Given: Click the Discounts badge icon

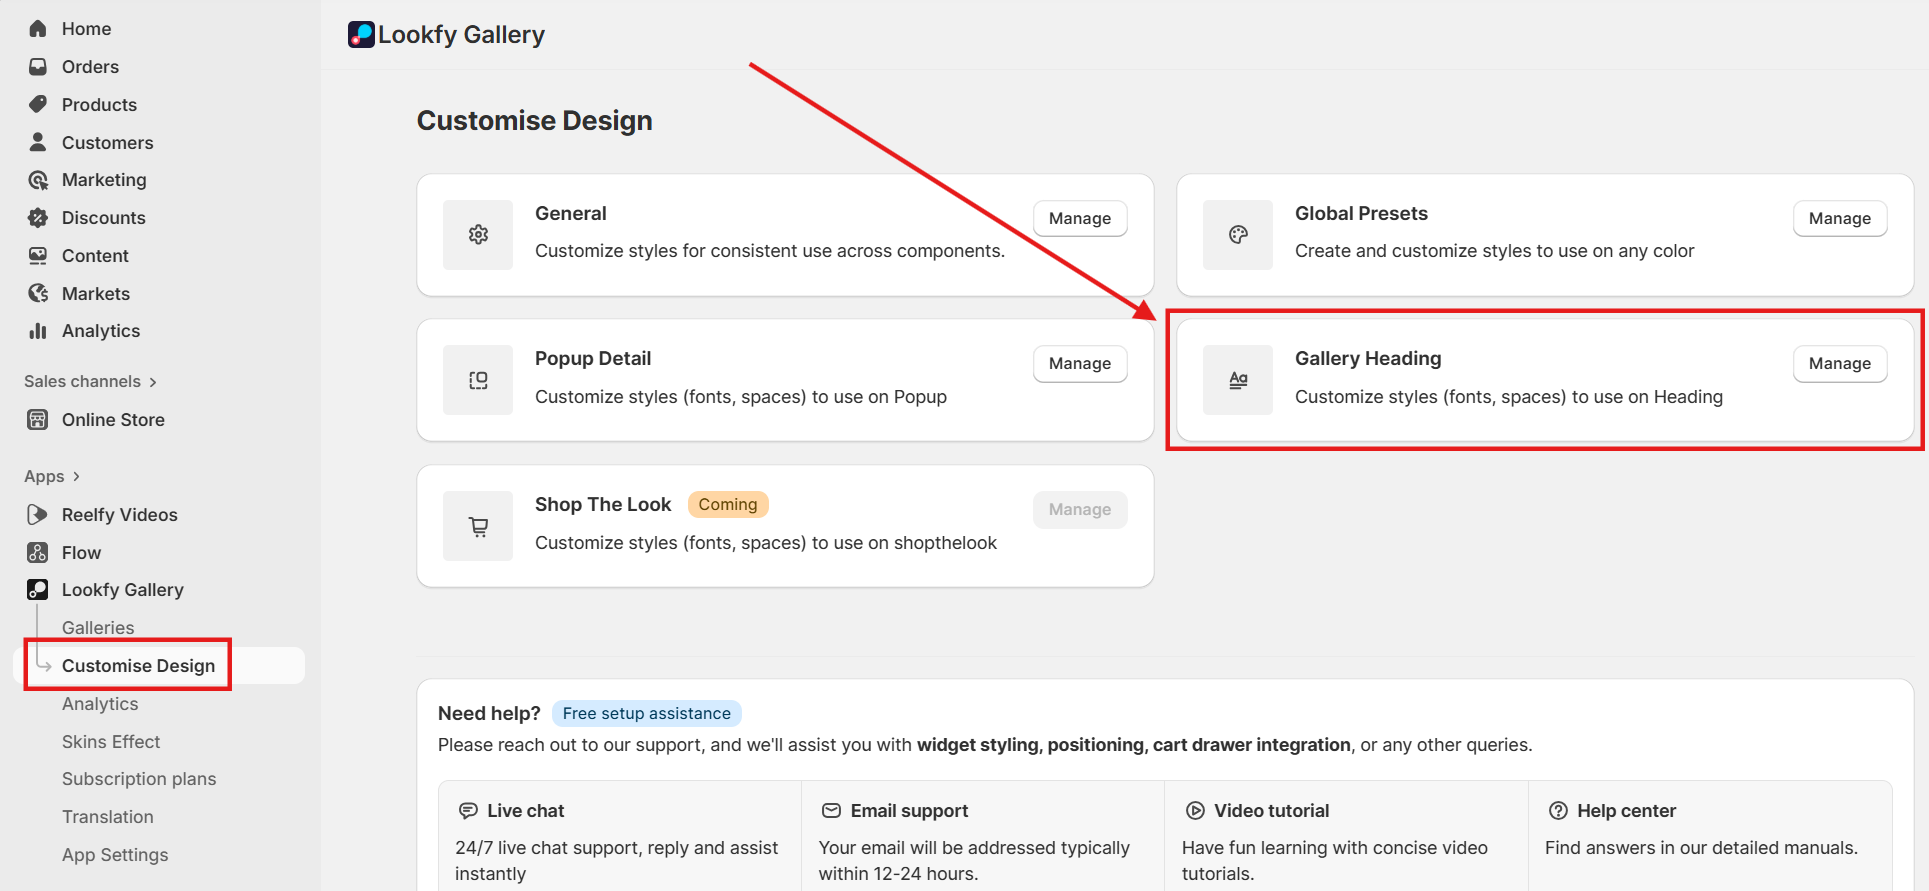Looking at the screenshot, I should 38,218.
